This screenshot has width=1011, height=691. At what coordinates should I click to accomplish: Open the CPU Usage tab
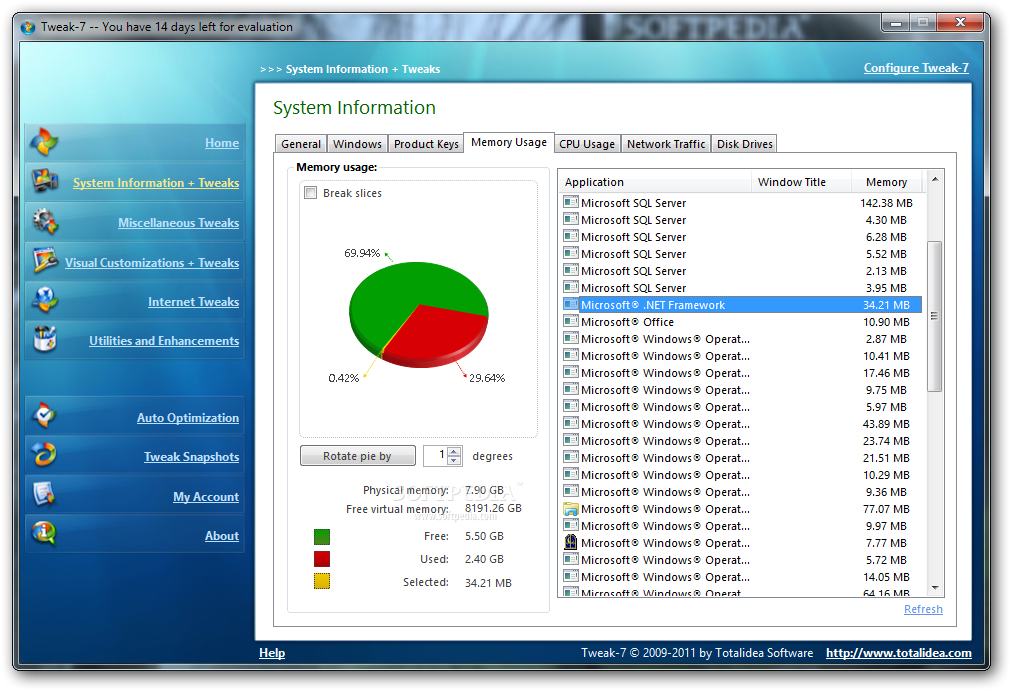[587, 144]
